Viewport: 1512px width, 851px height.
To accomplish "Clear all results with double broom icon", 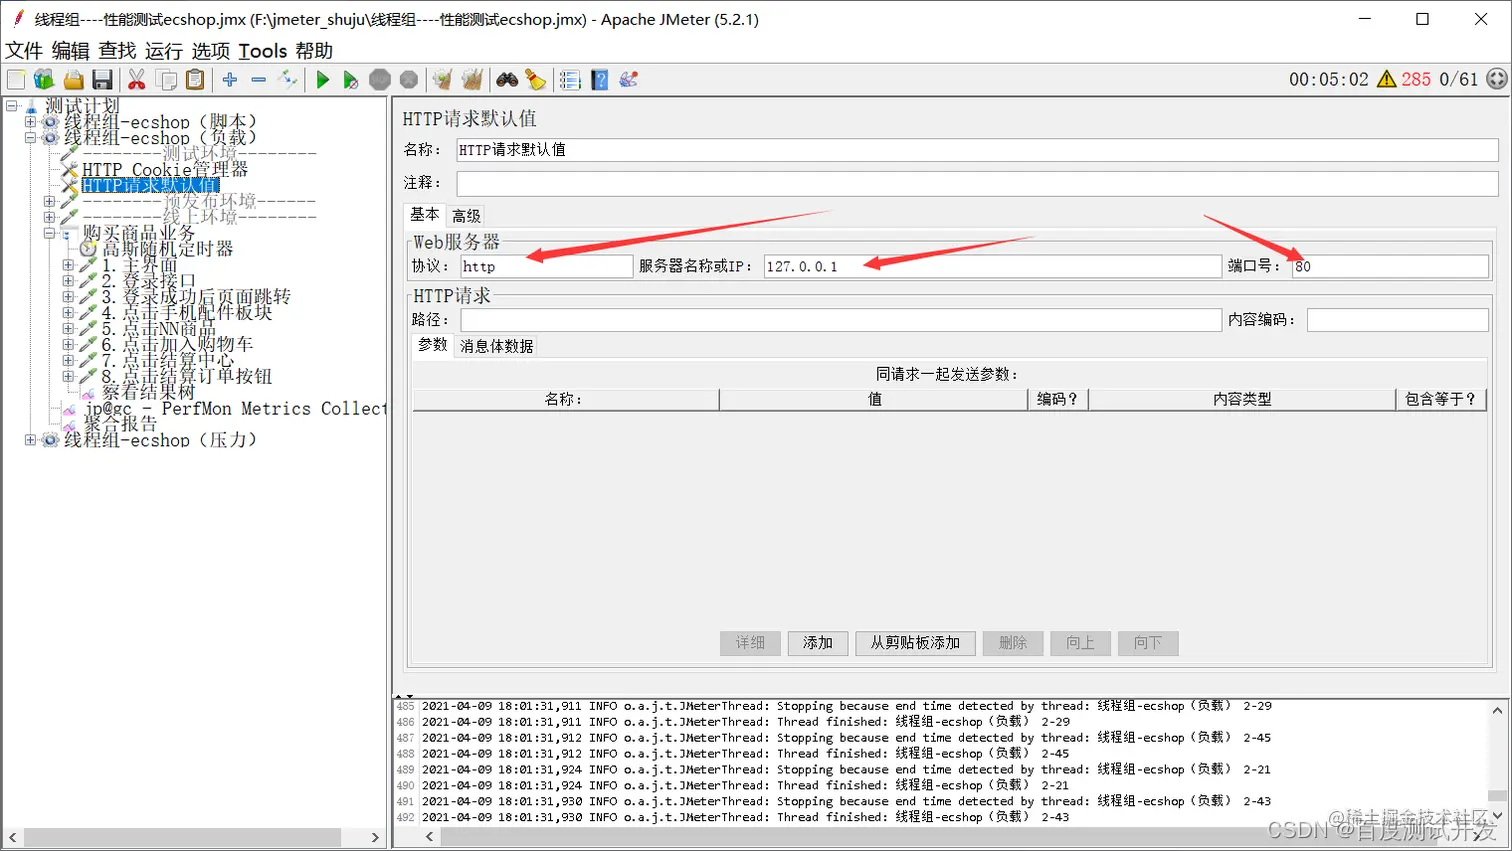I will coord(472,80).
